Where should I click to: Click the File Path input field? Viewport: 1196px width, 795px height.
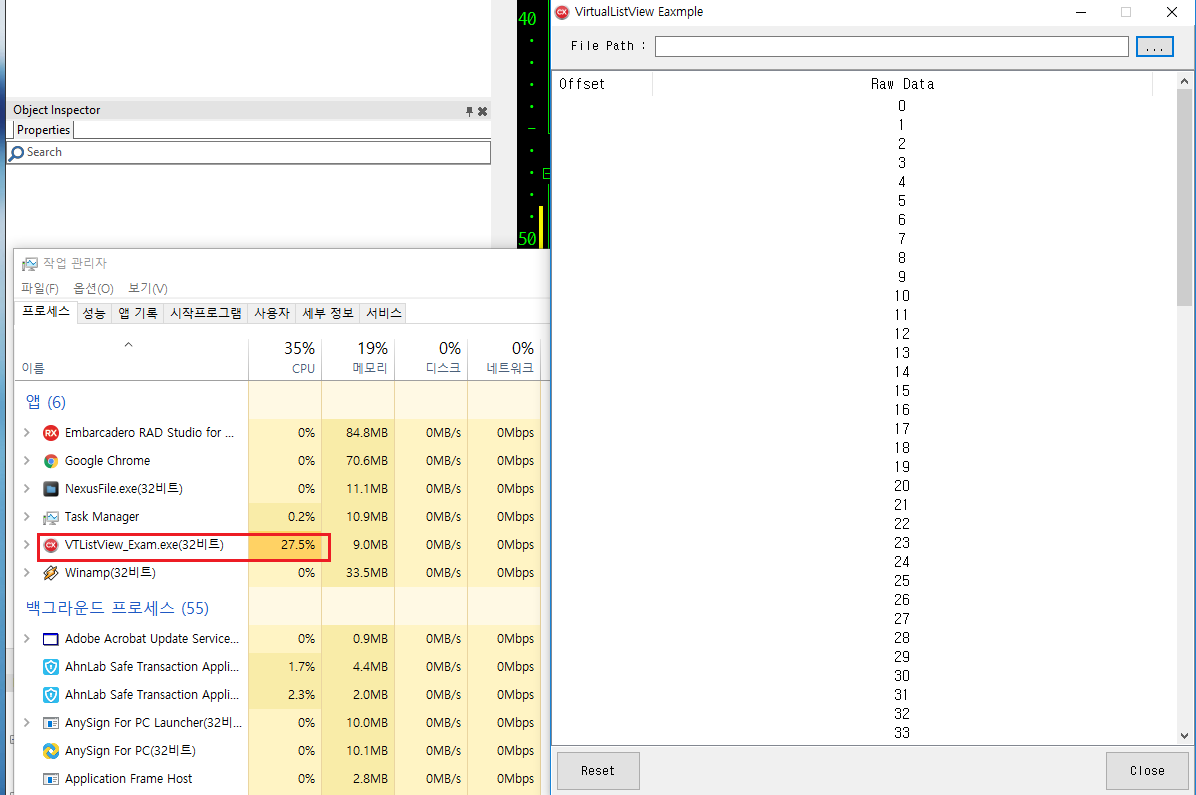click(891, 47)
